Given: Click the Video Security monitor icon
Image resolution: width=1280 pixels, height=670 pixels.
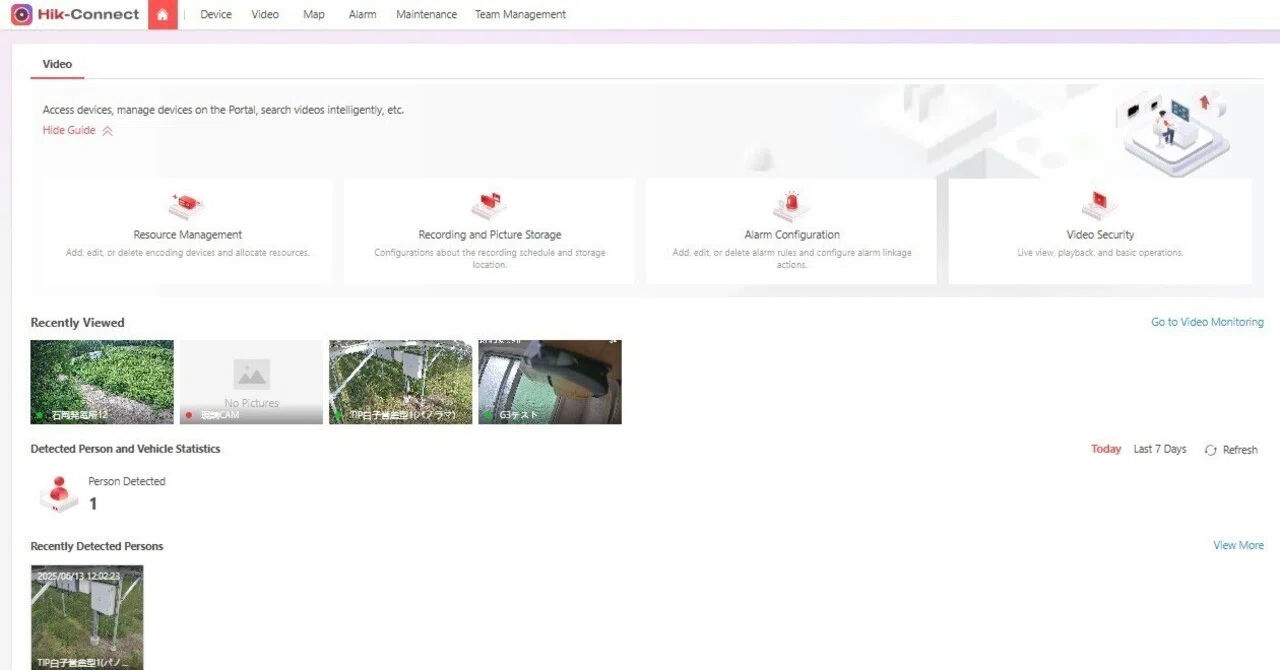Looking at the screenshot, I should 1099,206.
